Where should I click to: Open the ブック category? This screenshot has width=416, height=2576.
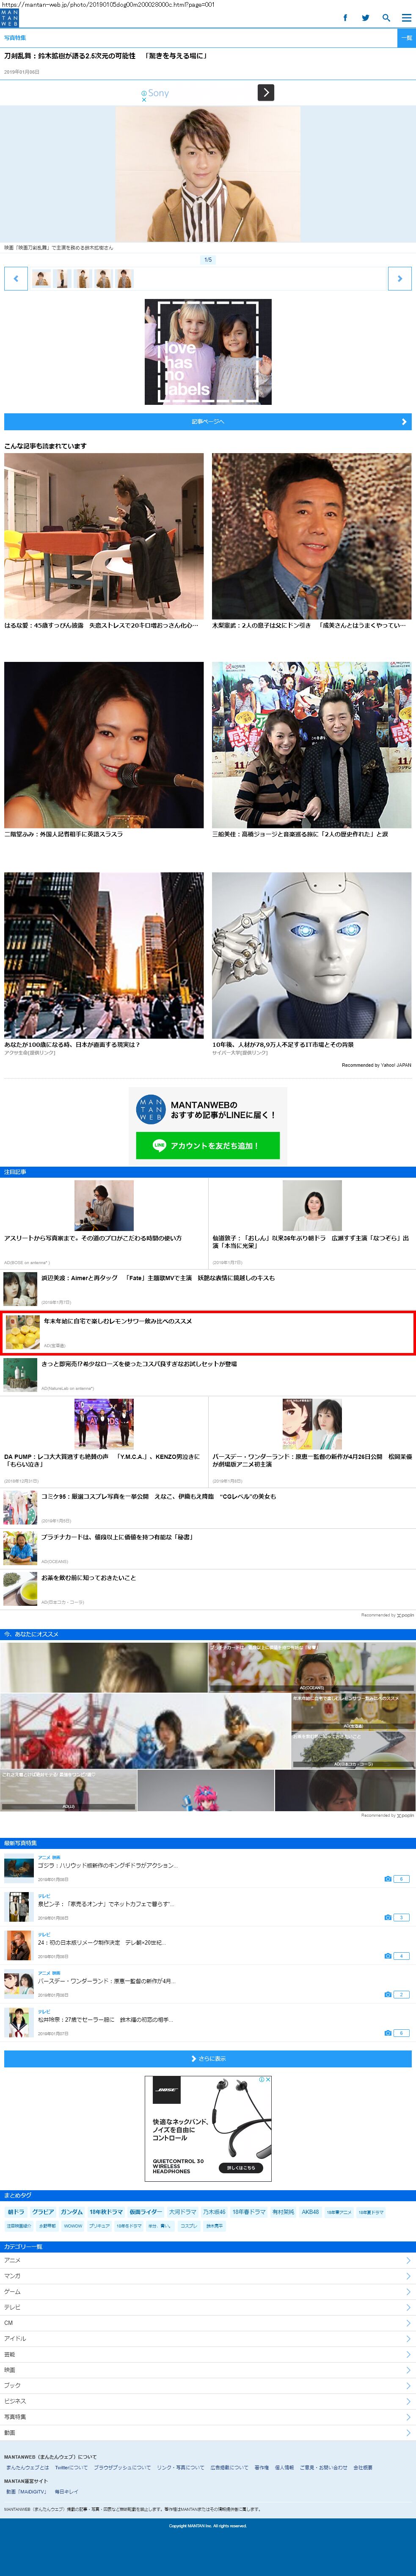[208, 2385]
